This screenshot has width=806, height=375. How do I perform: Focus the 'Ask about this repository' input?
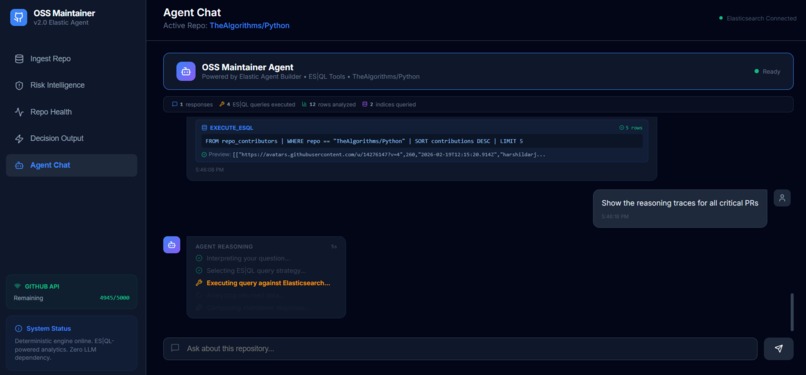(x=460, y=349)
